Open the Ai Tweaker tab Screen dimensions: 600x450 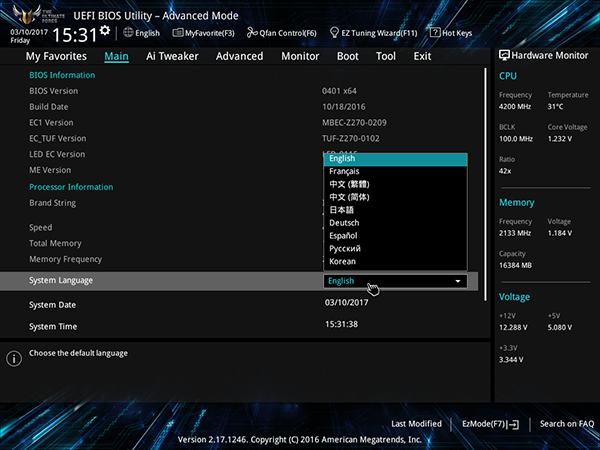172,56
